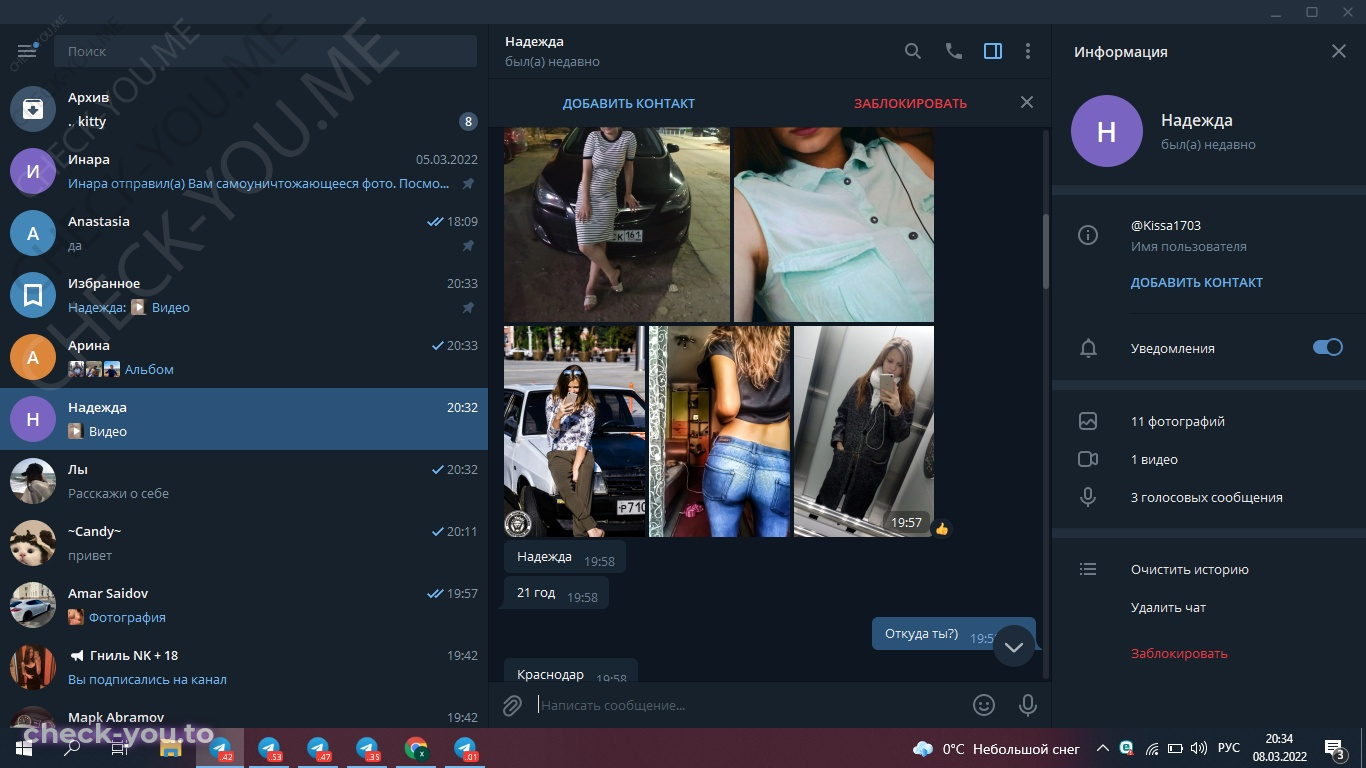Screen dimensions: 1366x768
Task: Hide the info side panel via header icon
Action: pyautogui.click(x=993, y=51)
